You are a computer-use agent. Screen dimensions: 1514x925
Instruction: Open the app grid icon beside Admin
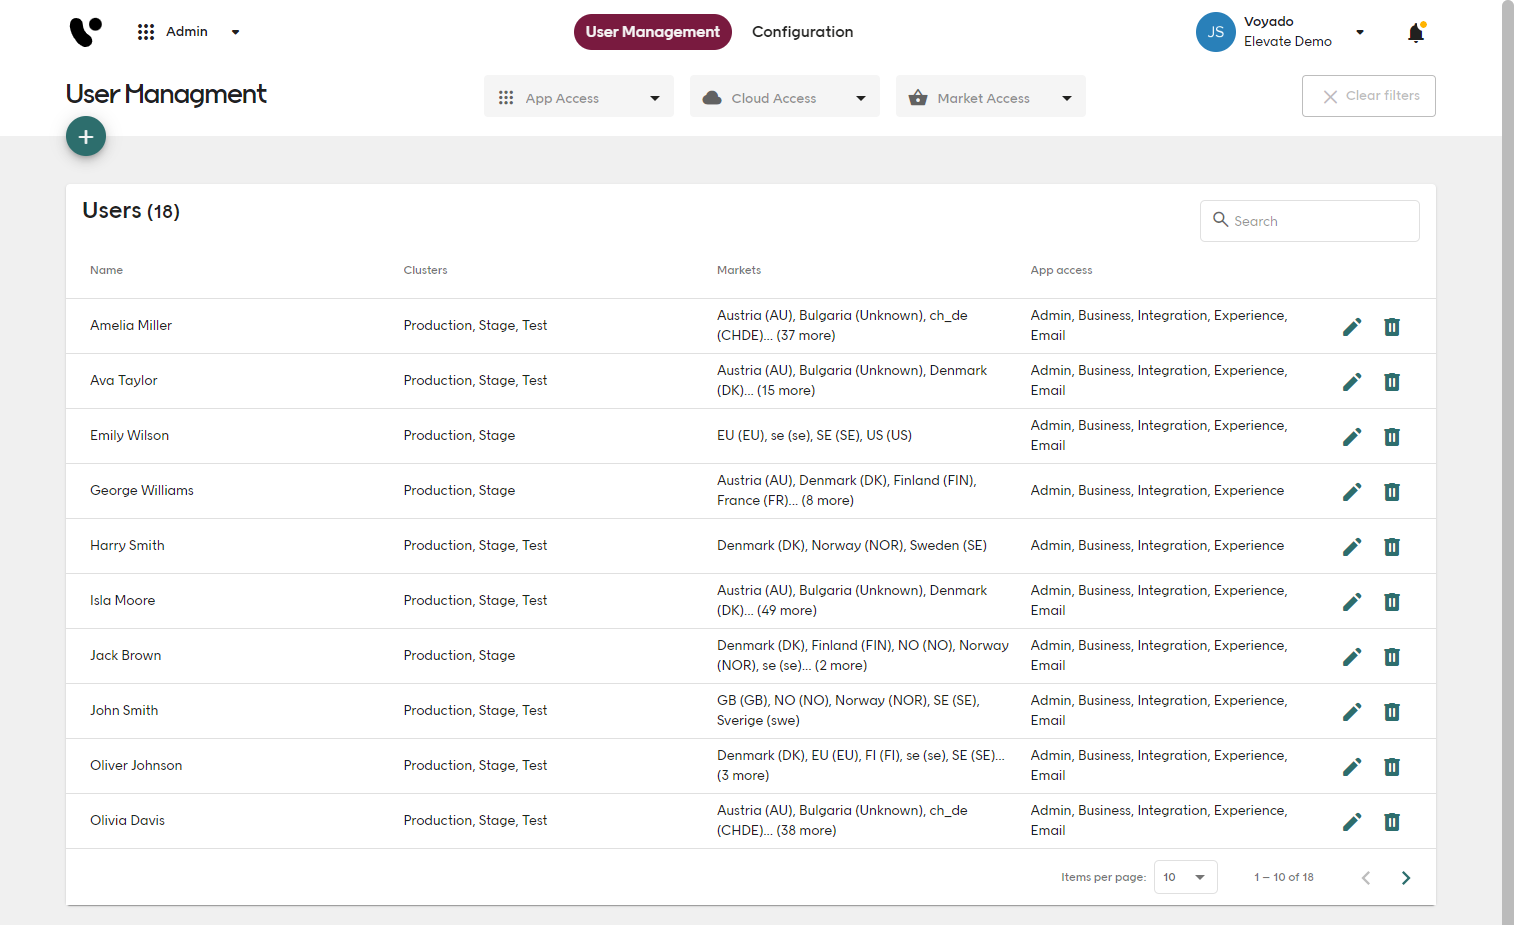point(146,32)
